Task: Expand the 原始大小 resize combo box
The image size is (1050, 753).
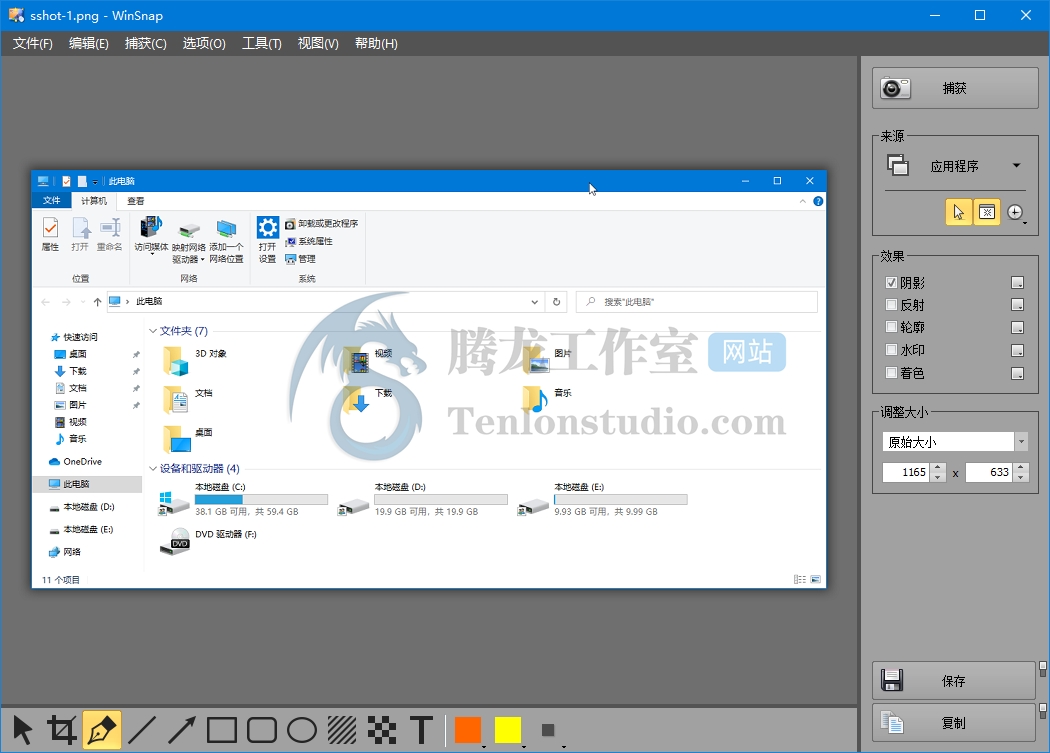Action: tap(1021, 441)
